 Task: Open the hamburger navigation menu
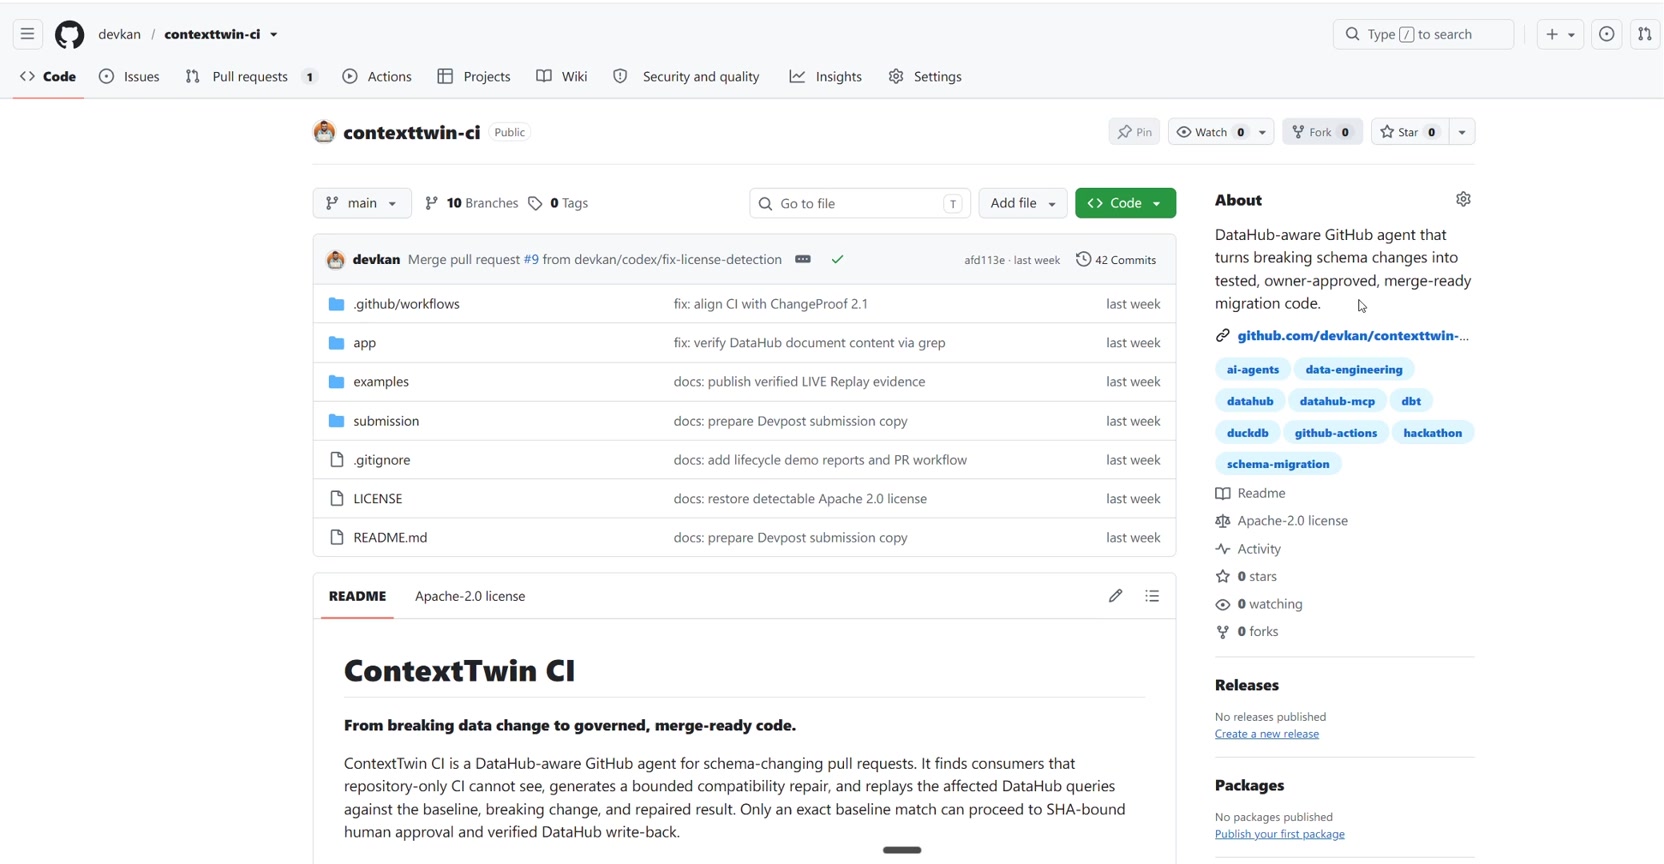click(x=27, y=34)
